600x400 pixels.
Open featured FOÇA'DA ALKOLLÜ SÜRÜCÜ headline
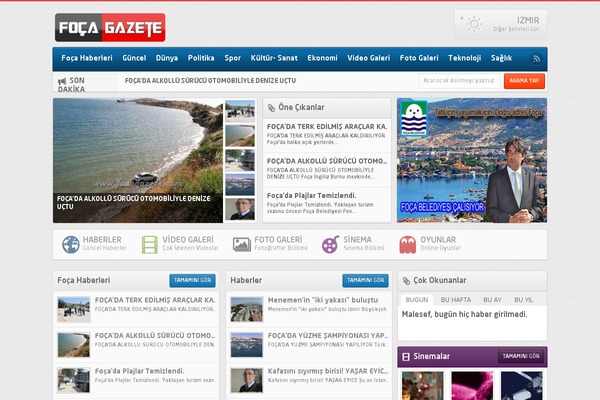(x=327, y=161)
